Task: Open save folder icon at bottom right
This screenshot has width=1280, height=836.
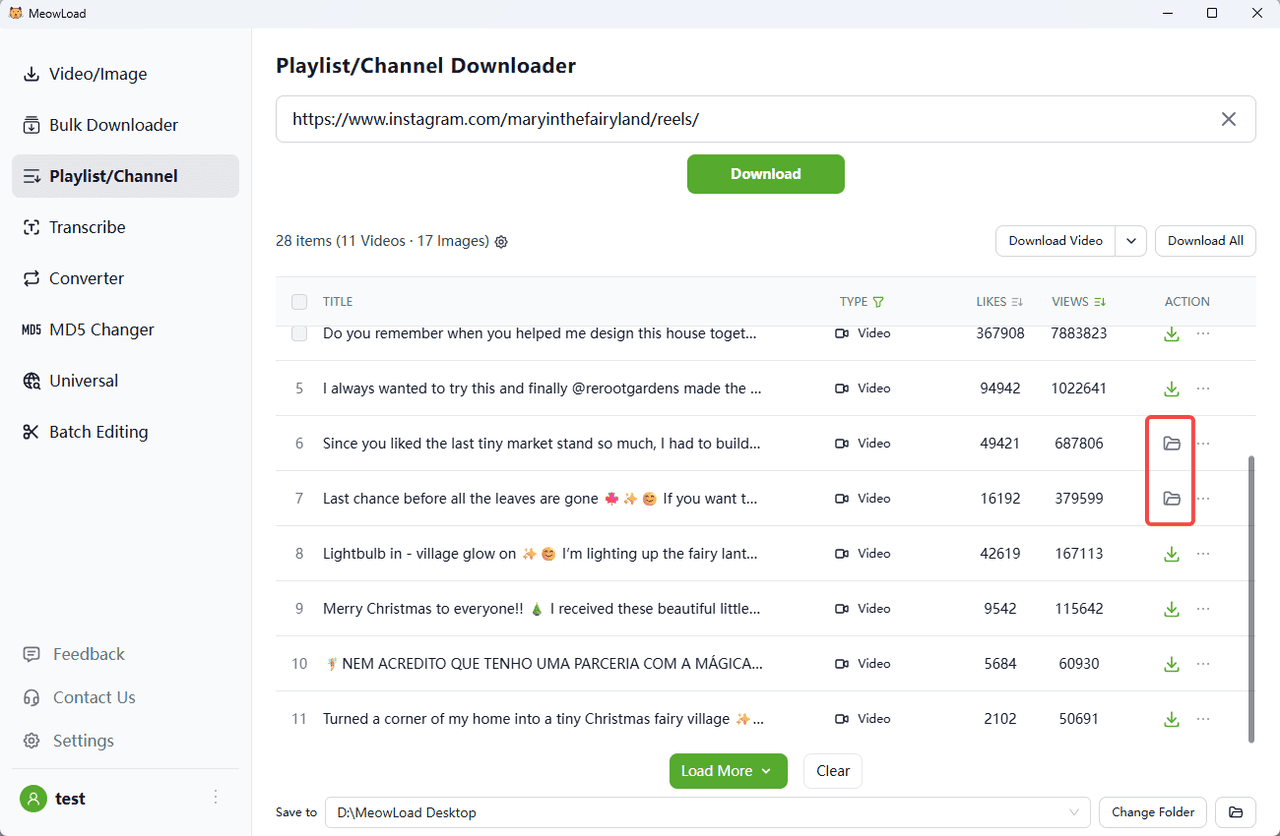Action: pyautogui.click(x=1235, y=812)
